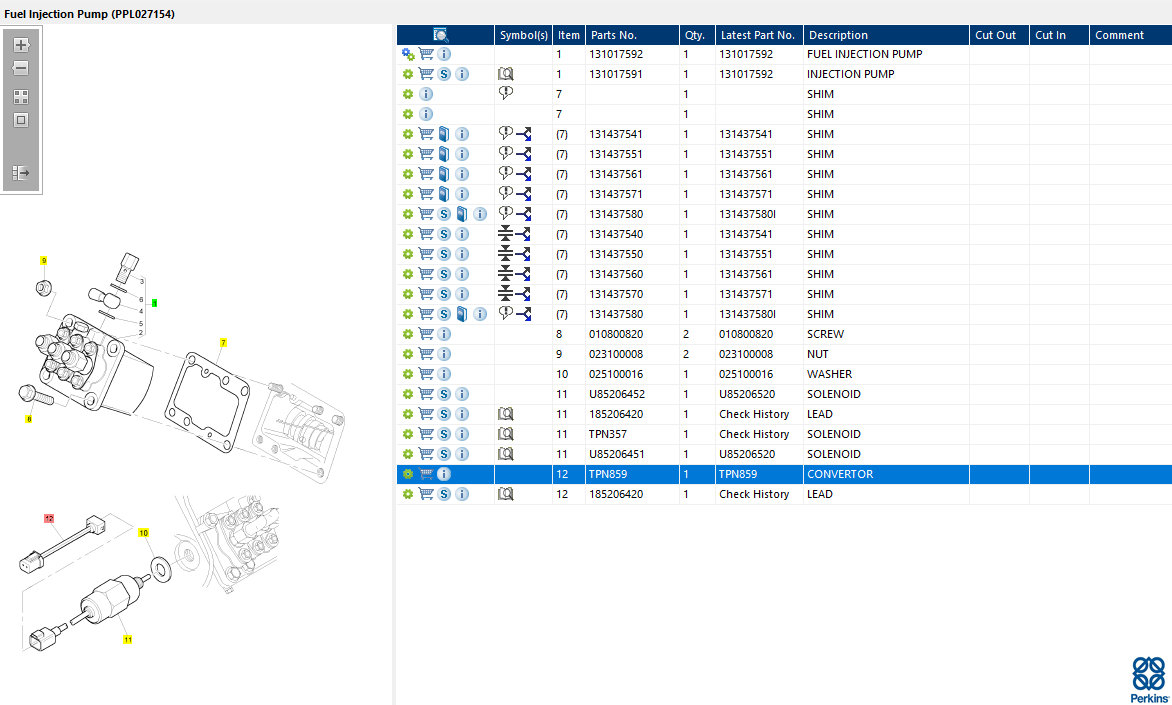Screen dimensions: 1172x705
Task: Click history book symbol for TPN357
Action: 506,434
